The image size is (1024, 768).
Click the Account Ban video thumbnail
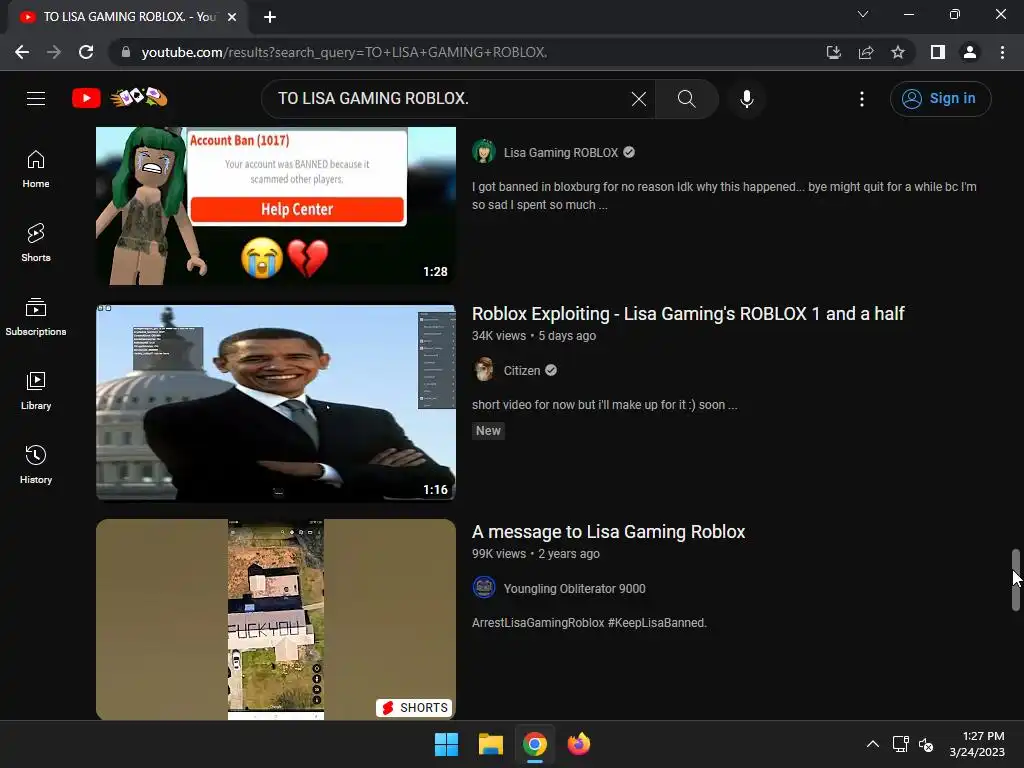coord(276,206)
